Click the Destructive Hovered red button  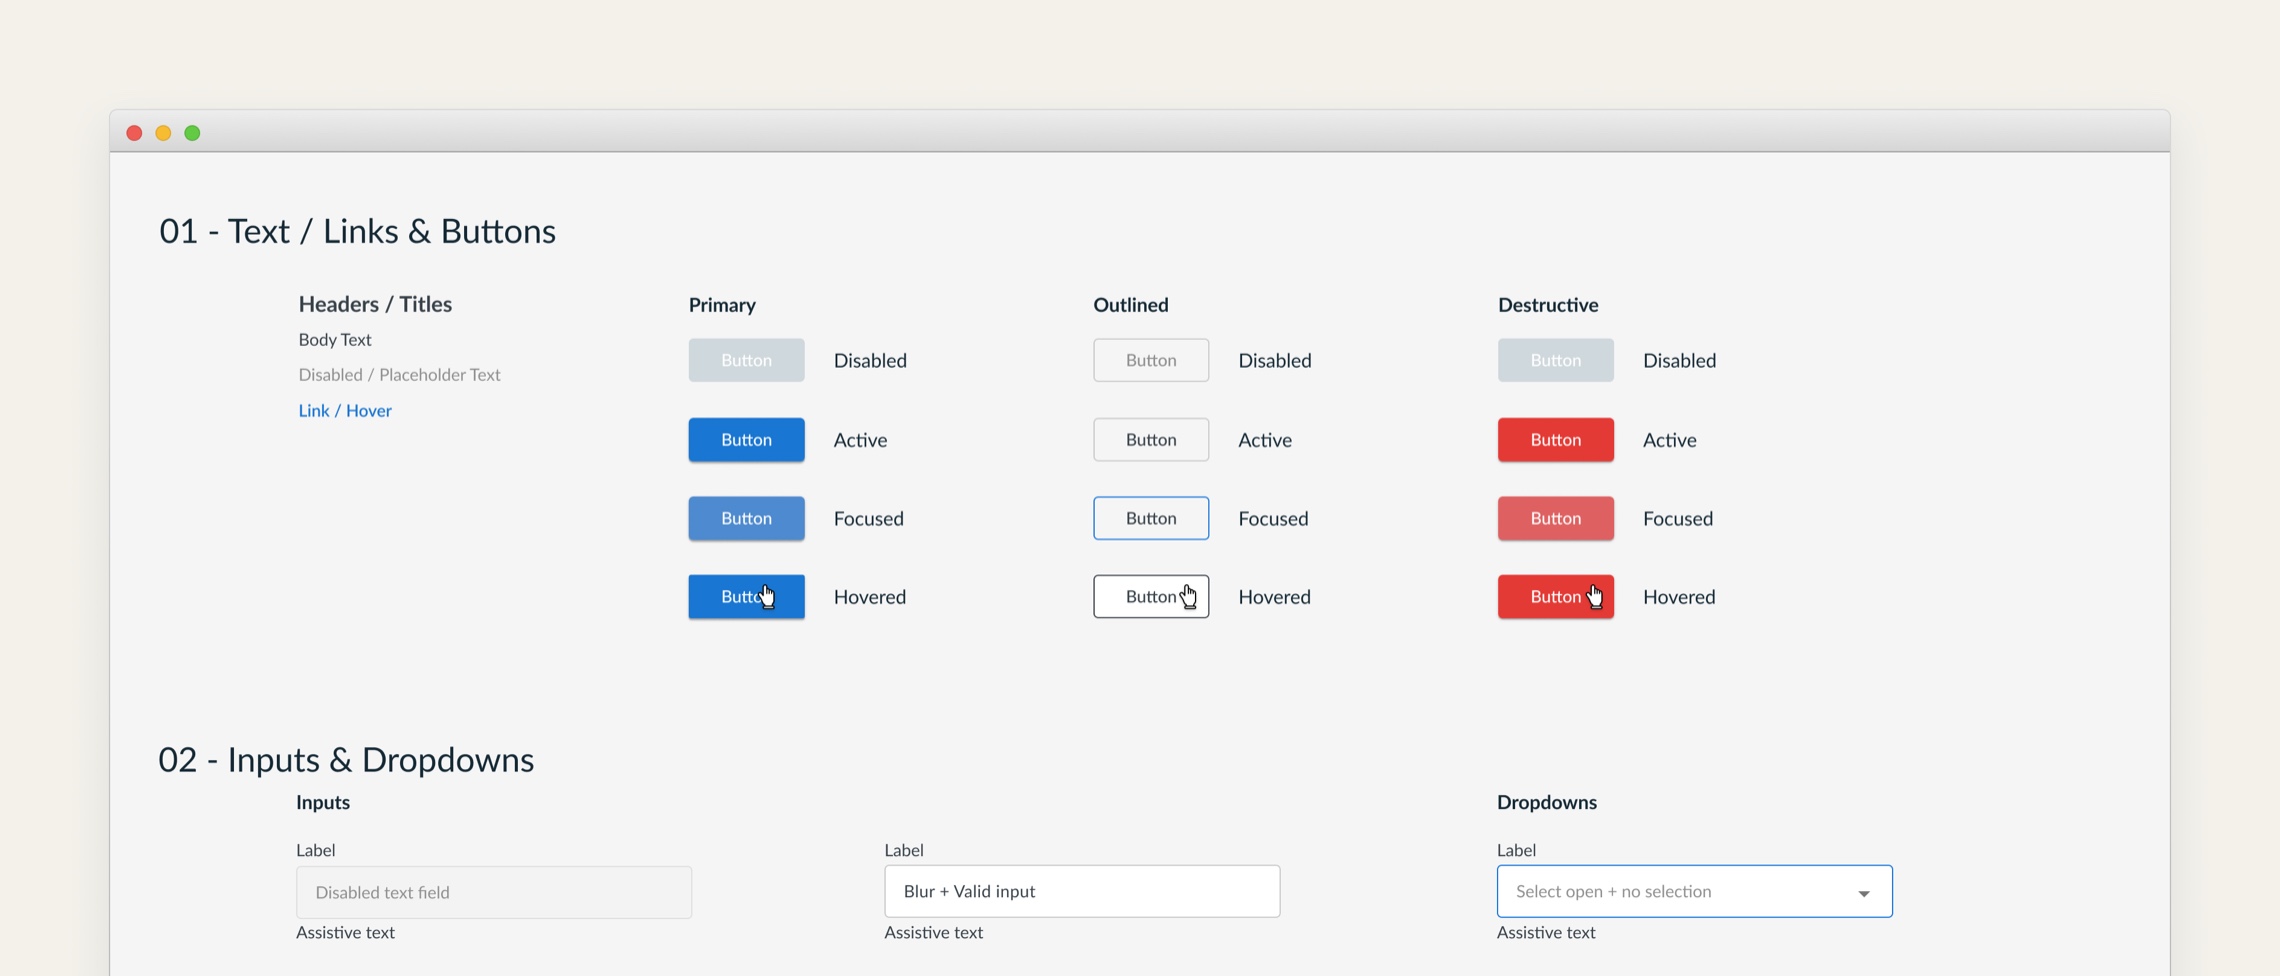point(1556,597)
